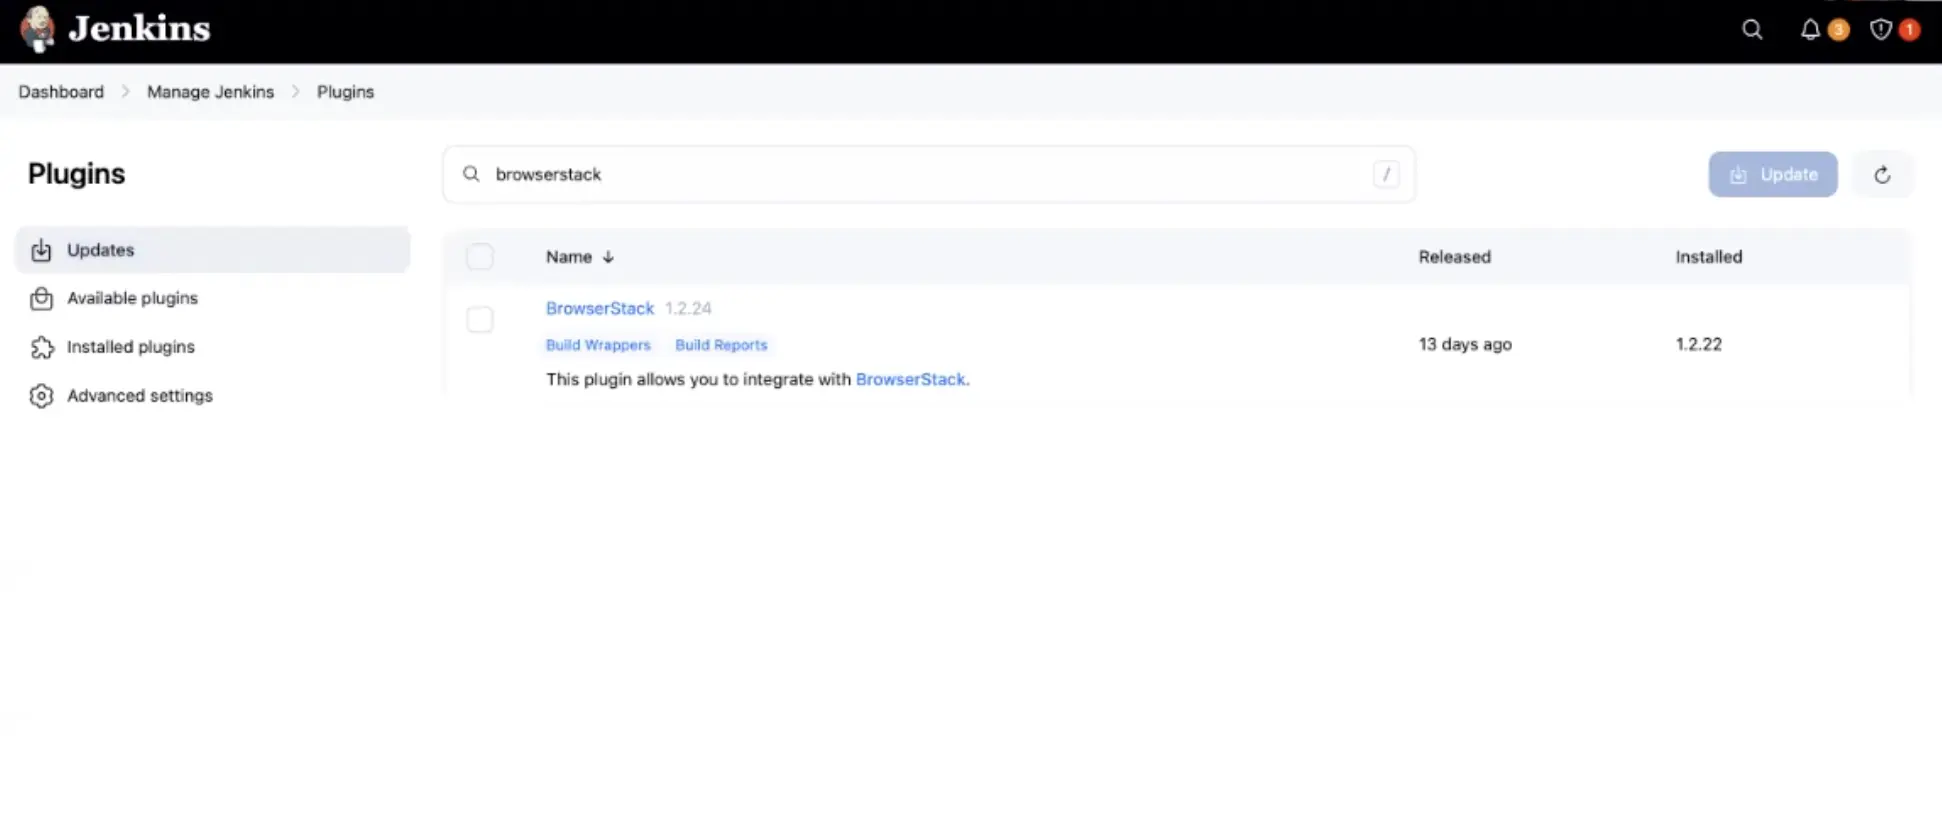This screenshot has height=828, width=1942.
Task: Click the Build Wrappers tag
Action: pos(598,345)
